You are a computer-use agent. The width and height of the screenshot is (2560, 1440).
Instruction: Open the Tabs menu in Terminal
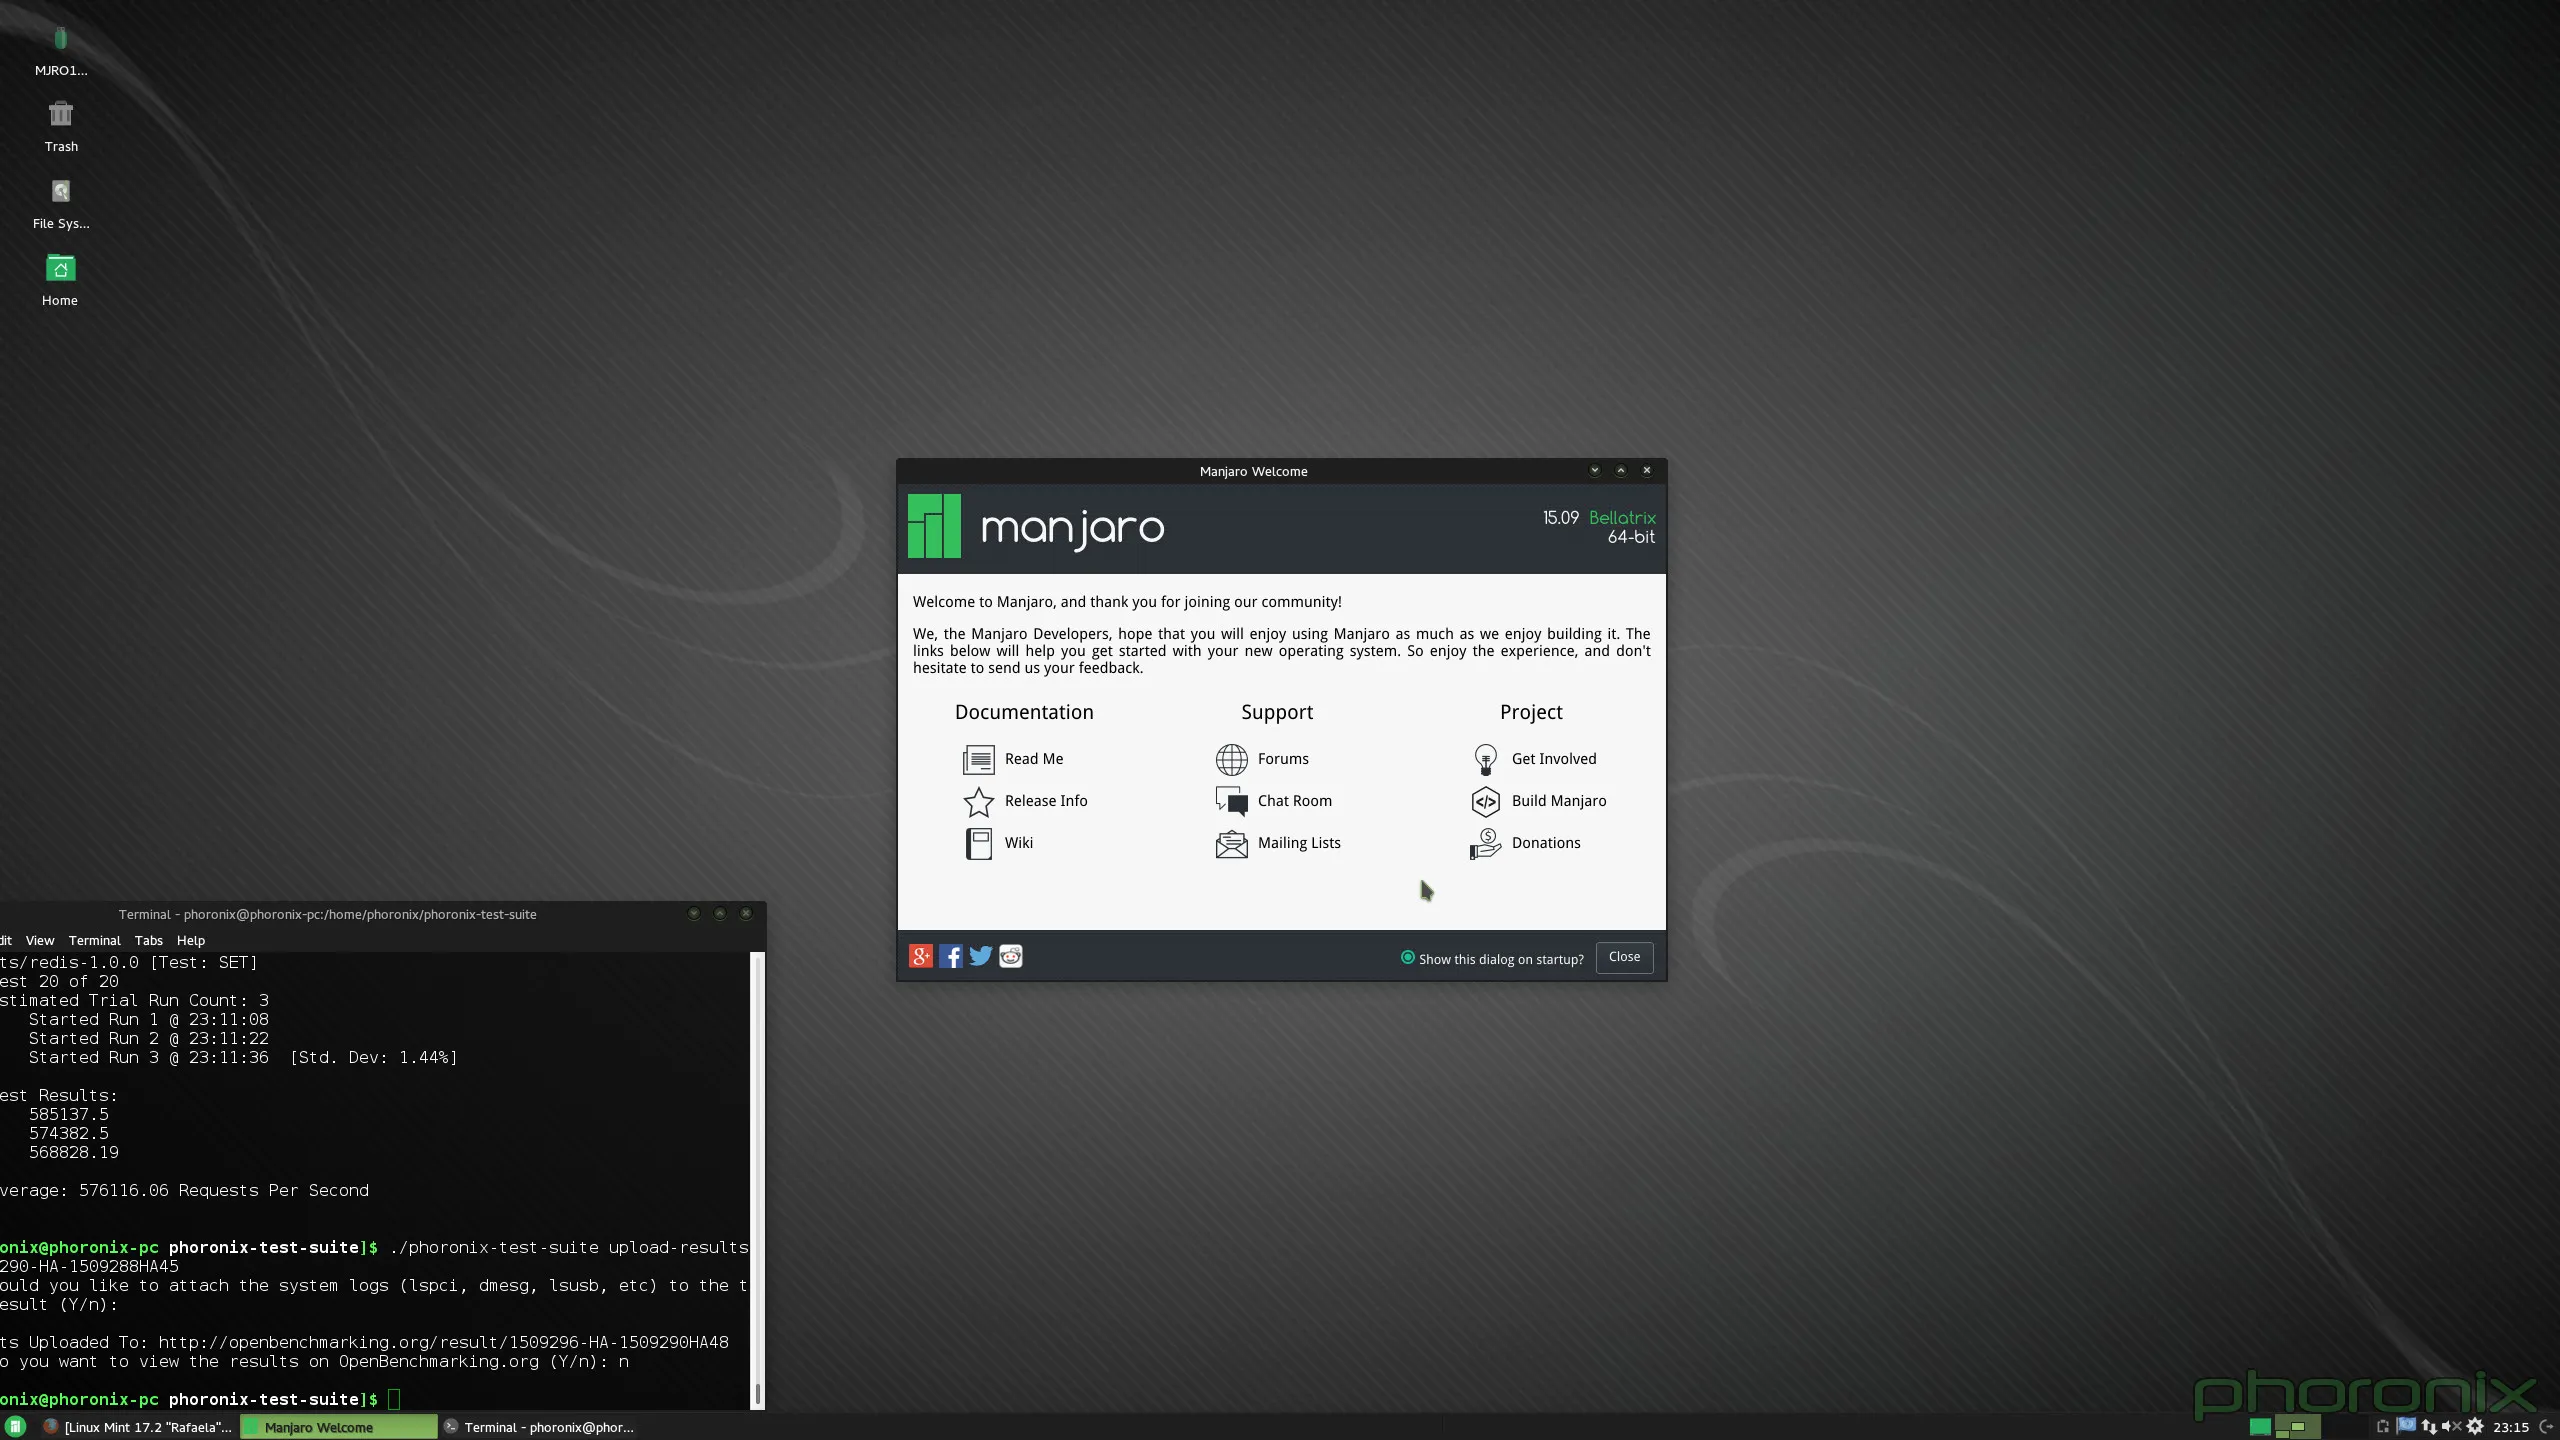click(148, 941)
